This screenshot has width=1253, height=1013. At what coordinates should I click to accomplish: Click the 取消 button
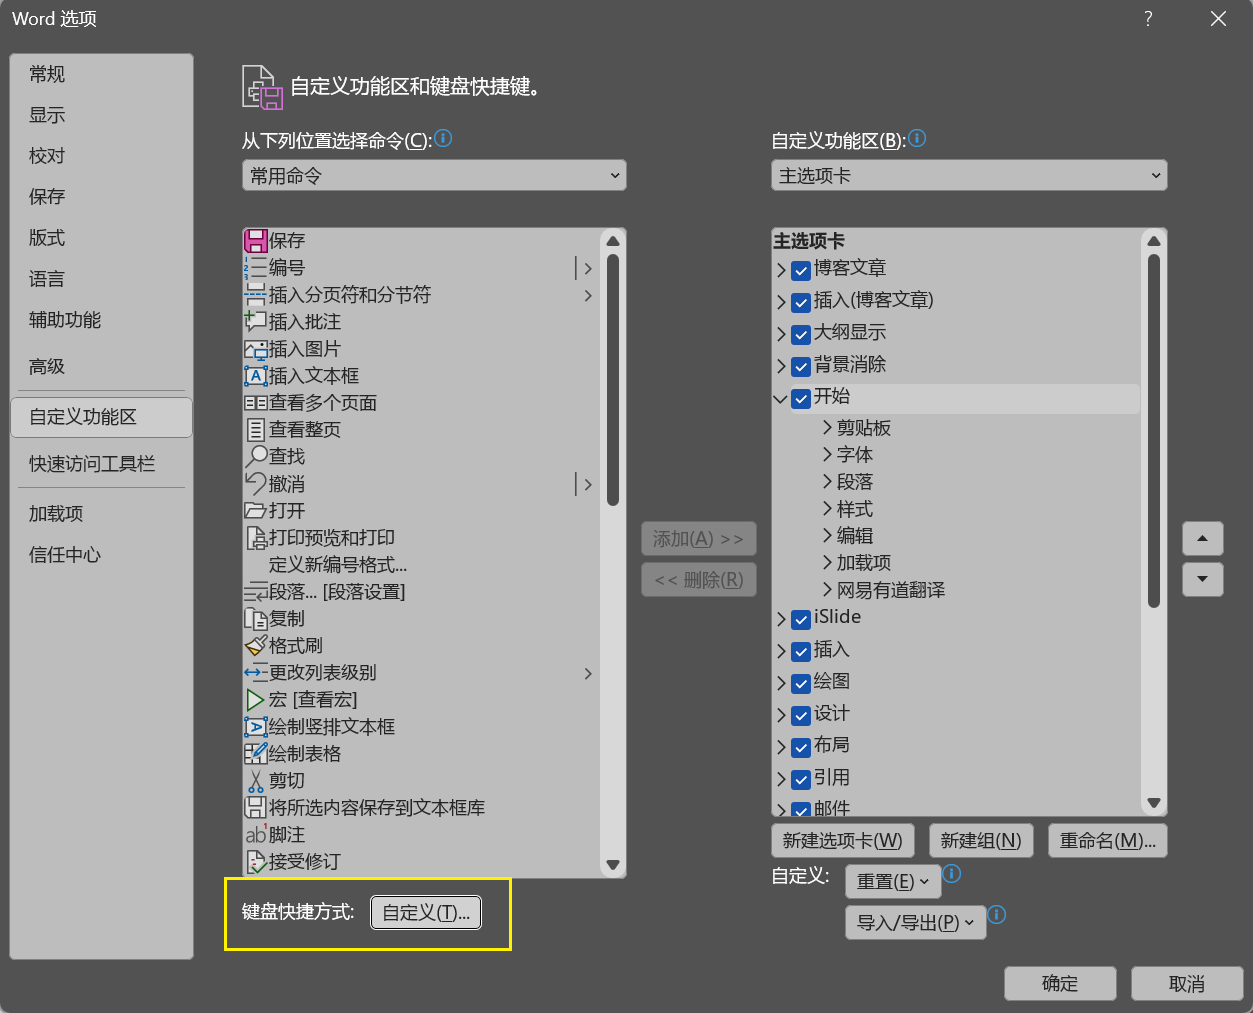[1187, 983]
